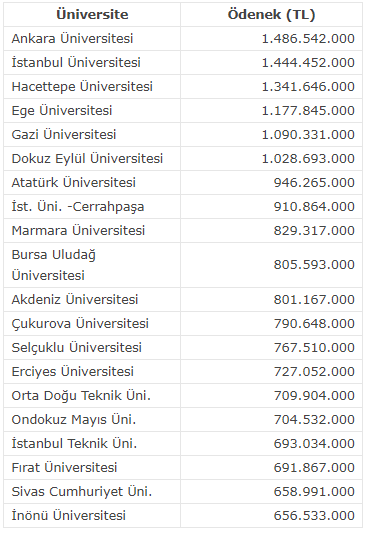Select the Çukurova Üniversitesi cell
This screenshot has width=368, height=537.
pyautogui.click(x=92, y=324)
